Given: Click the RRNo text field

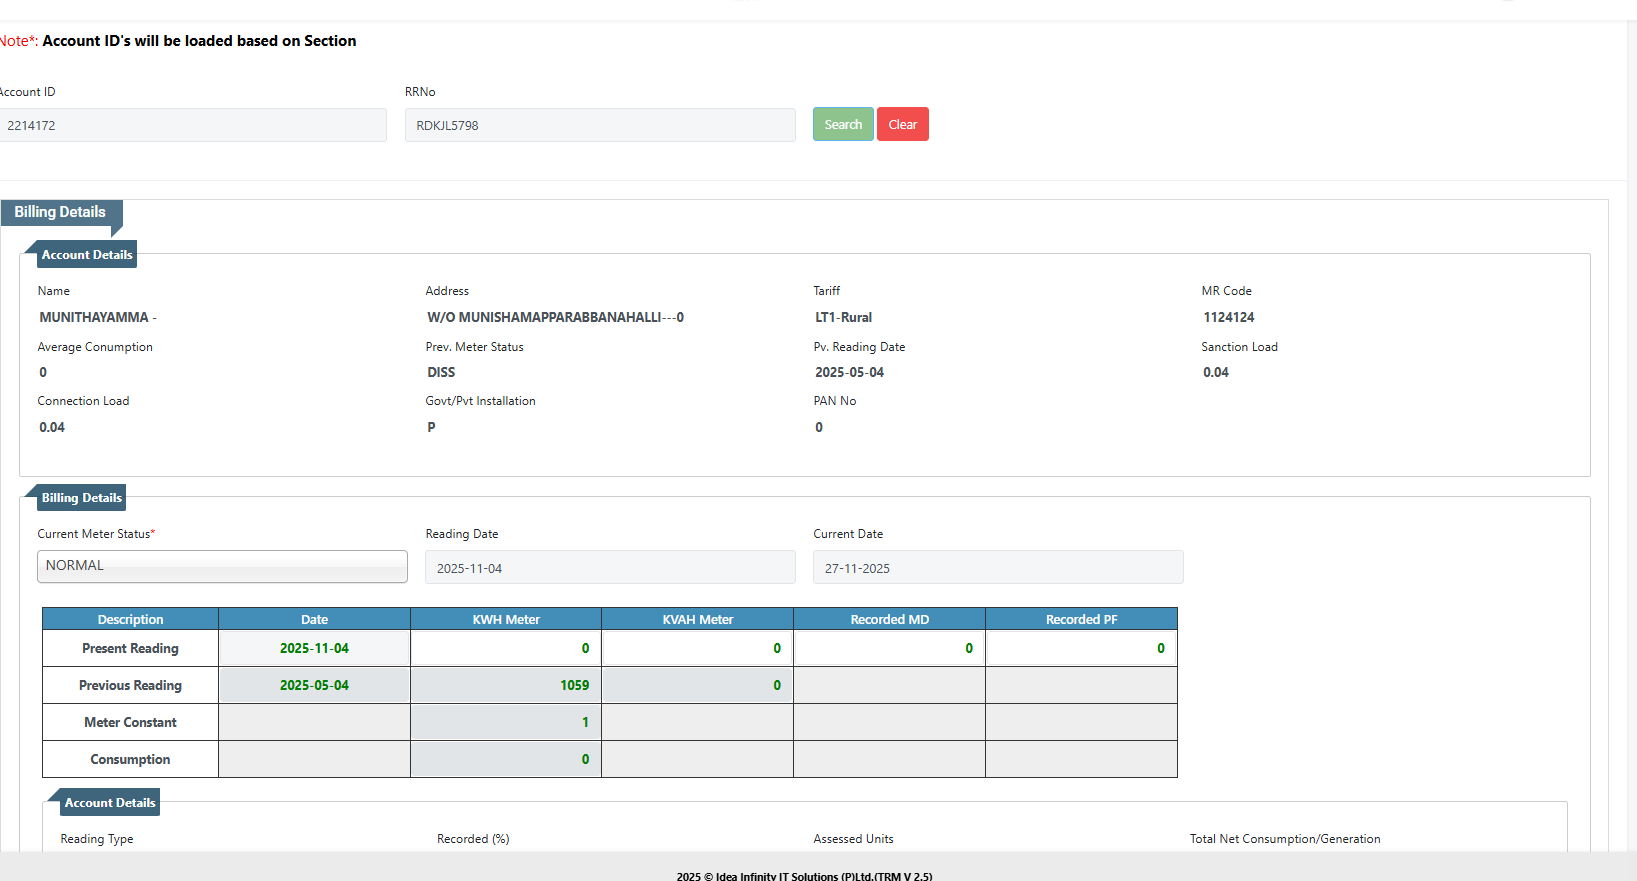Looking at the screenshot, I should 600,125.
